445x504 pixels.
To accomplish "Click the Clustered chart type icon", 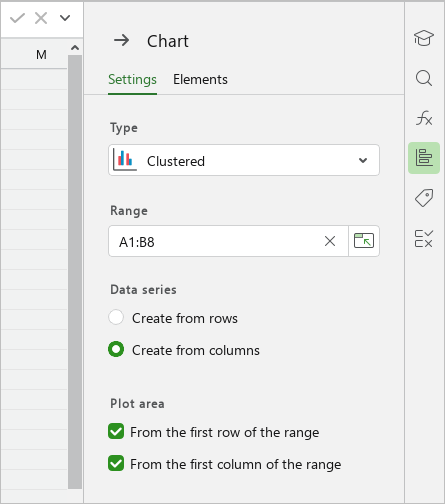I will [125, 160].
